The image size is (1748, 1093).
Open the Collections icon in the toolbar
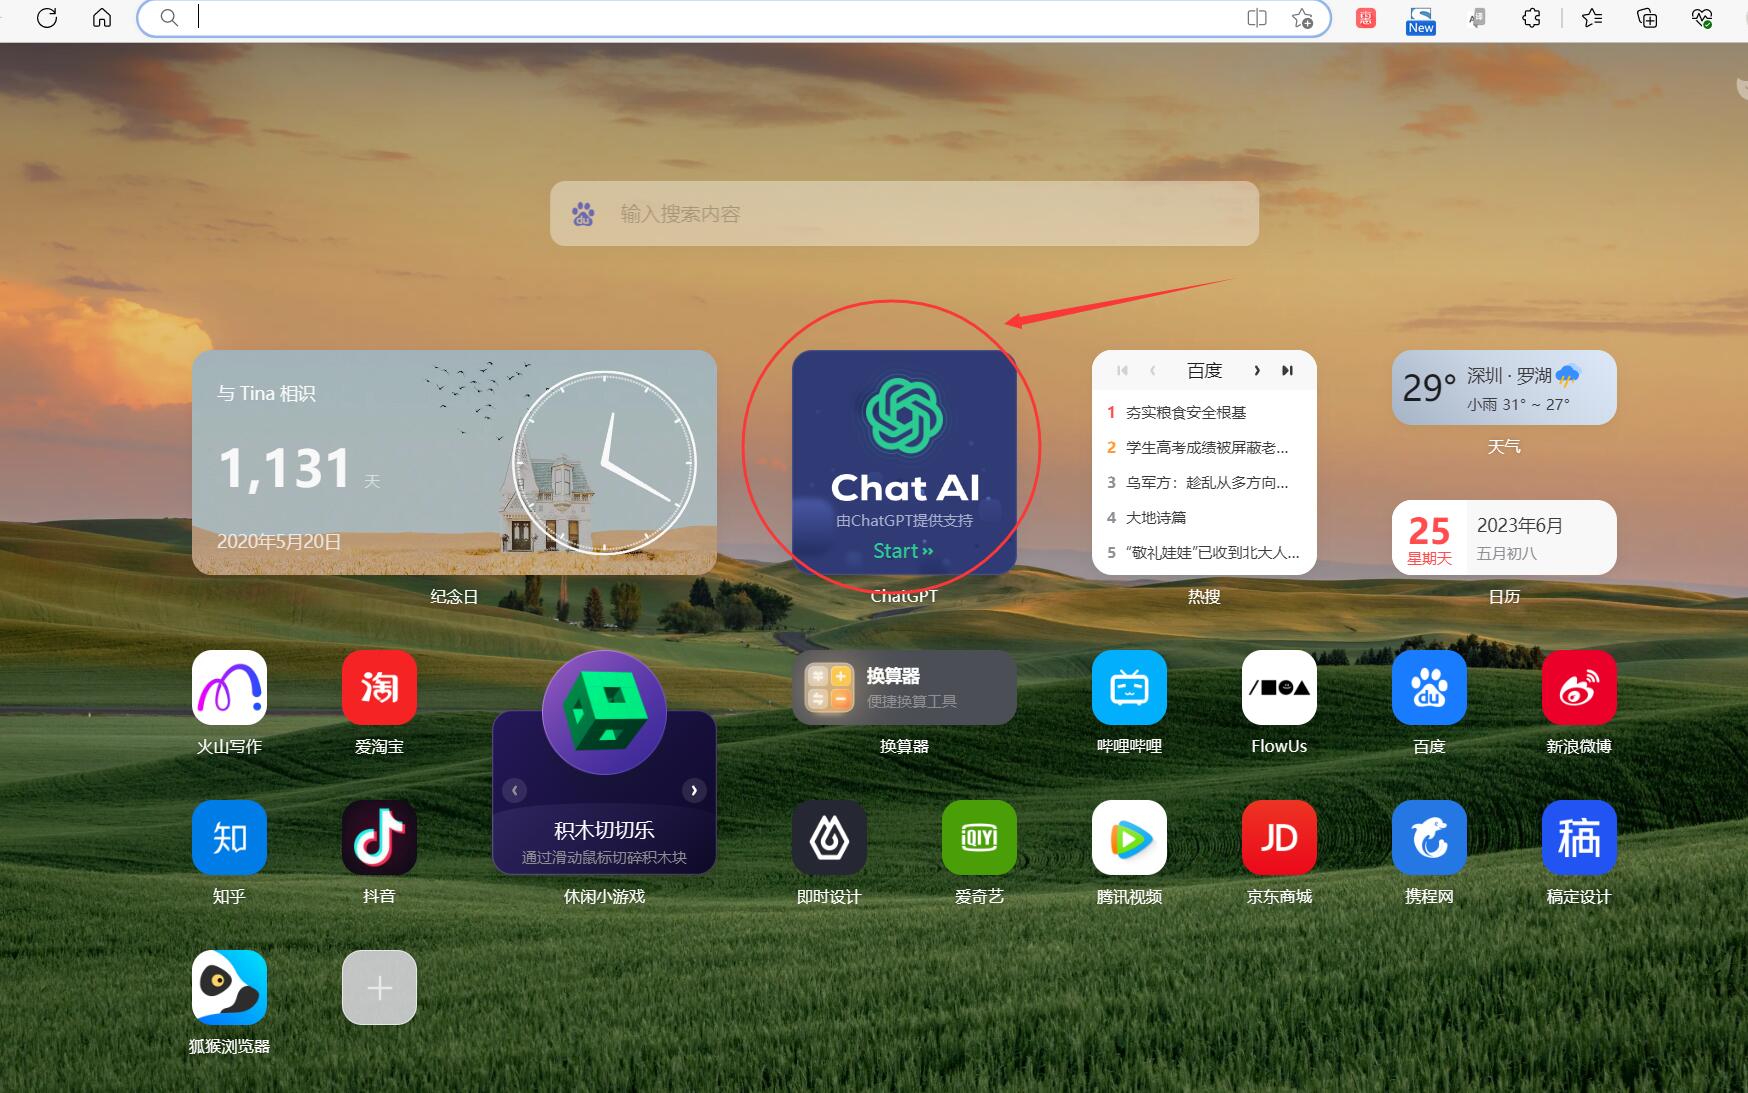click(1647, 18)
